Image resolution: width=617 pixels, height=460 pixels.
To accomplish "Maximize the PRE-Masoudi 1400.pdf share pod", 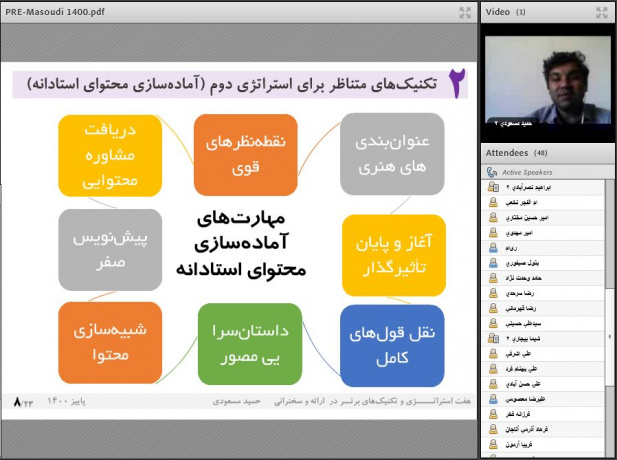I will (x=465, y=12).
